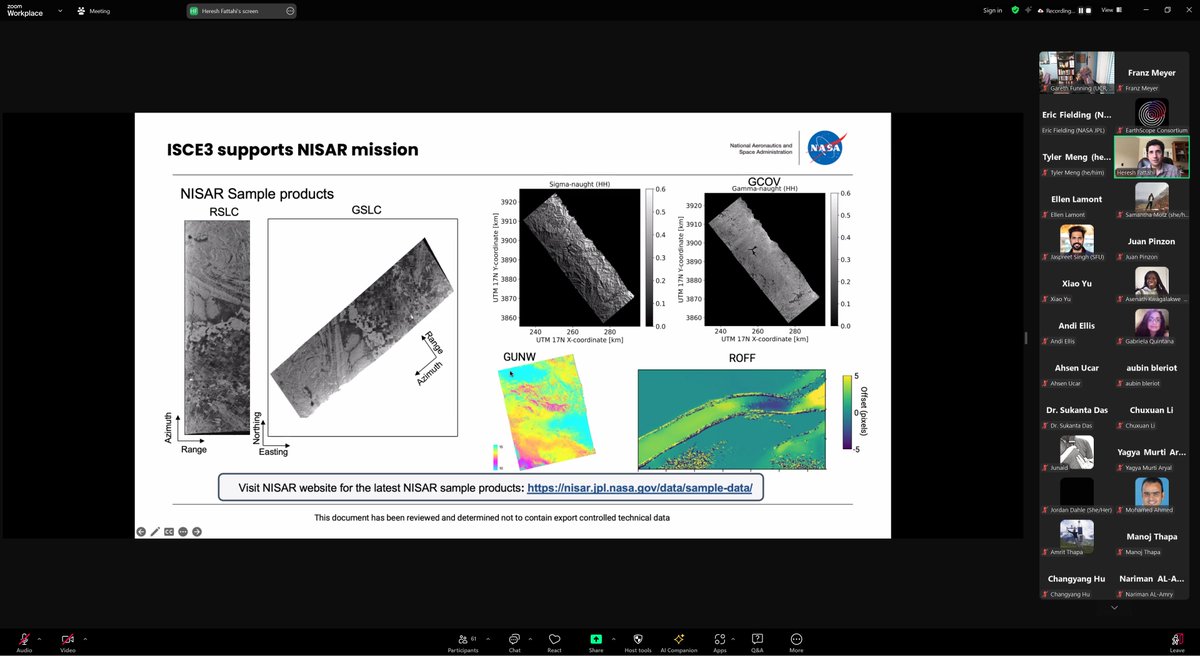Open the React emoji picker
The width and height of the screenshot is (1200, 656).
[554, 641]
